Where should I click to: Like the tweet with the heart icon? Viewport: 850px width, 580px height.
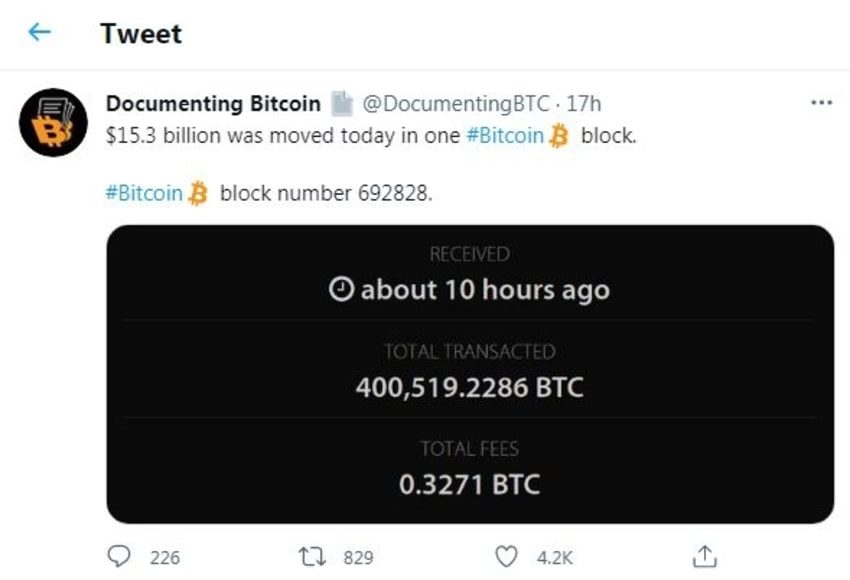pyautogui.click(x=506, y=557)
